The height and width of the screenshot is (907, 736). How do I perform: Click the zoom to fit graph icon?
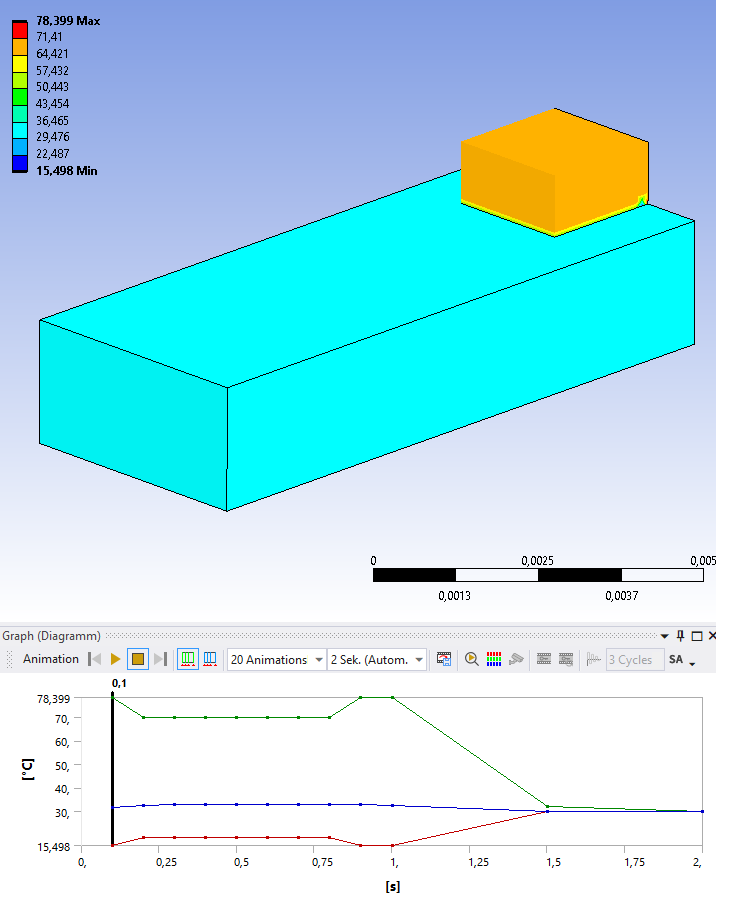tap(472, 659)
